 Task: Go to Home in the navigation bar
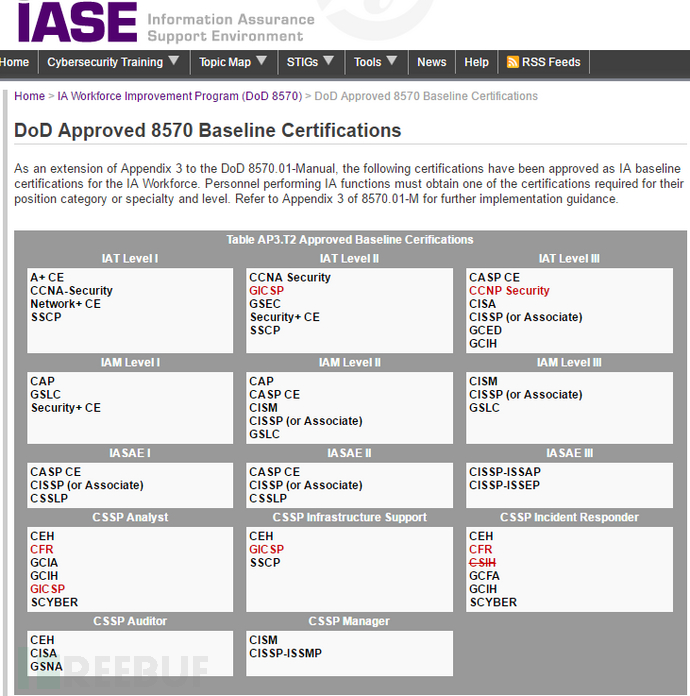click(x=14, y=62)
